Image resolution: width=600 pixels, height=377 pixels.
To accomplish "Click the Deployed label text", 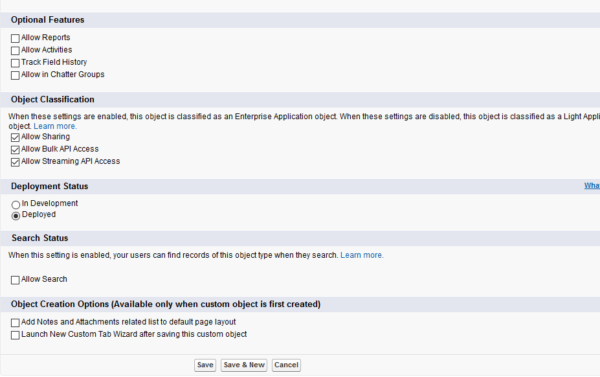I will [39, 214].
